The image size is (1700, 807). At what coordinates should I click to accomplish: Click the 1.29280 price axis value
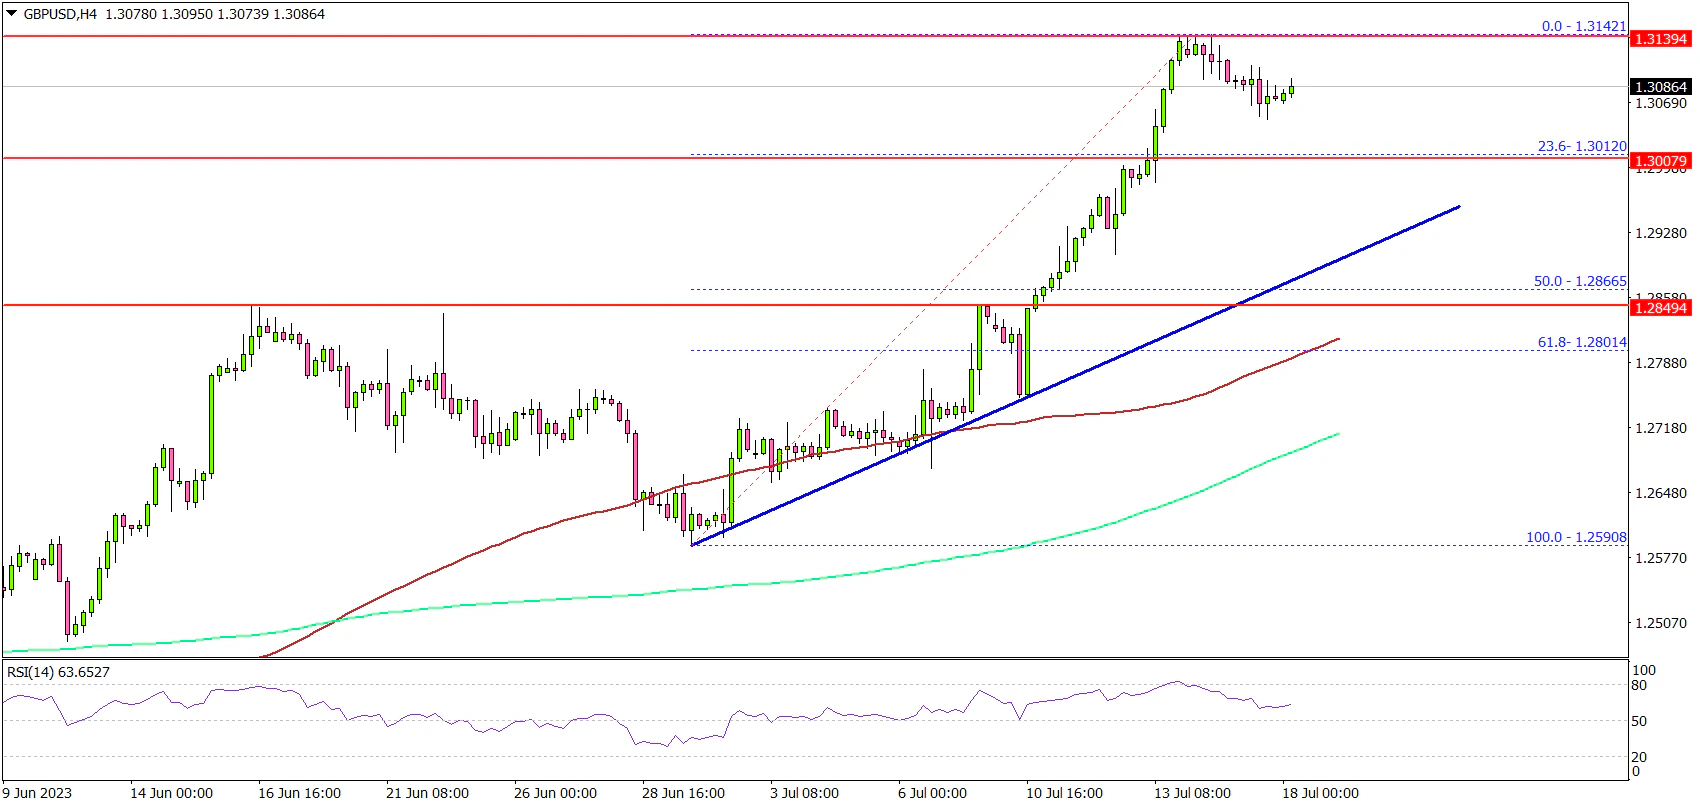1660,233
